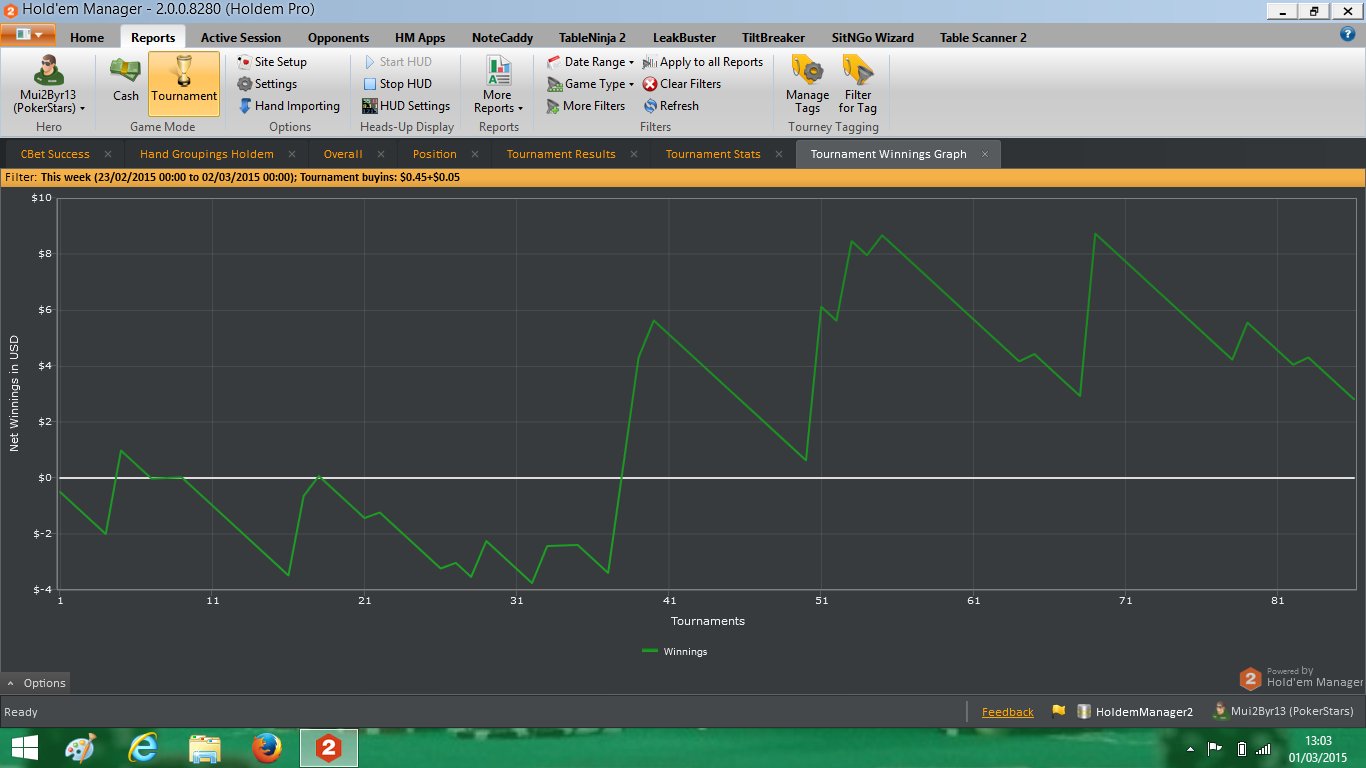This screenshot has height=768, width=1366.
Task: Clear Filters with the red X icon
Action: (682, 84)
